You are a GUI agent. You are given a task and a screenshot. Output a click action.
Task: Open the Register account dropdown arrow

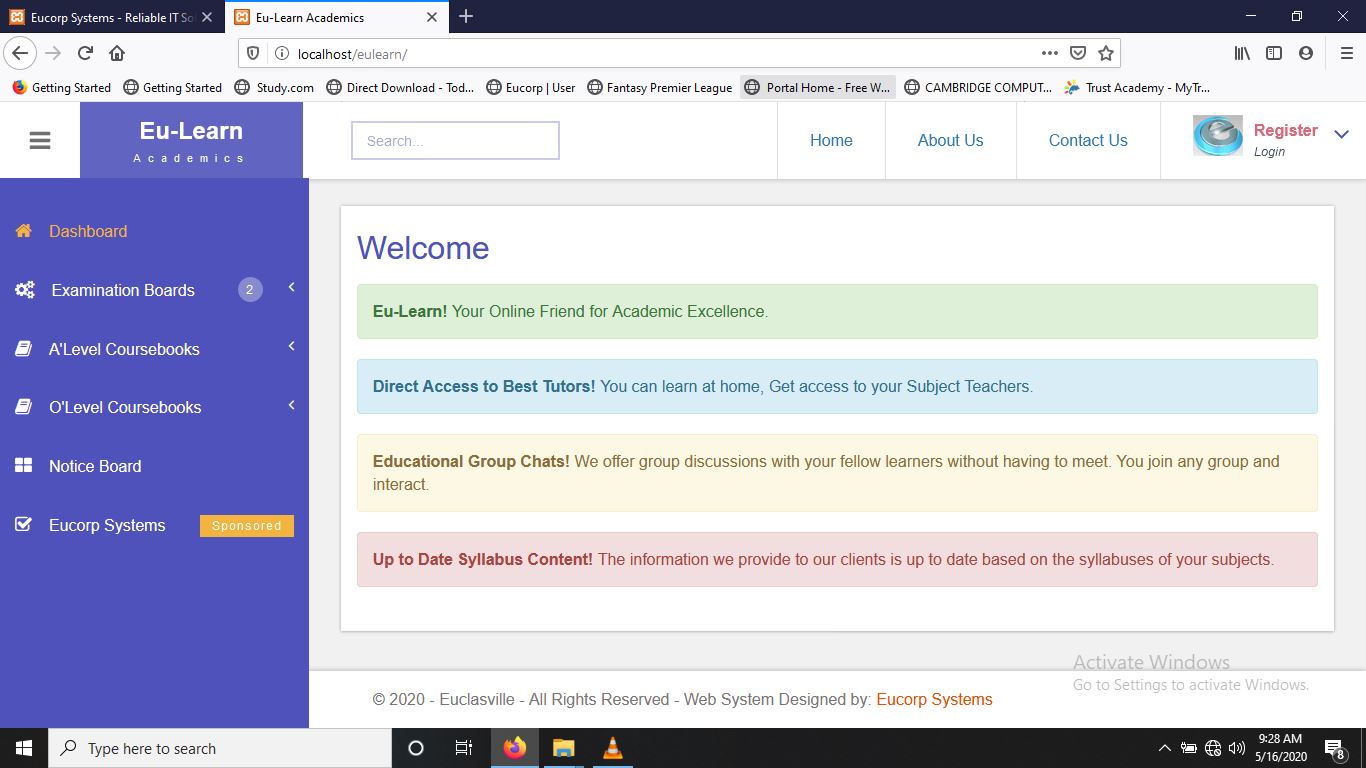coord(1341,135)
